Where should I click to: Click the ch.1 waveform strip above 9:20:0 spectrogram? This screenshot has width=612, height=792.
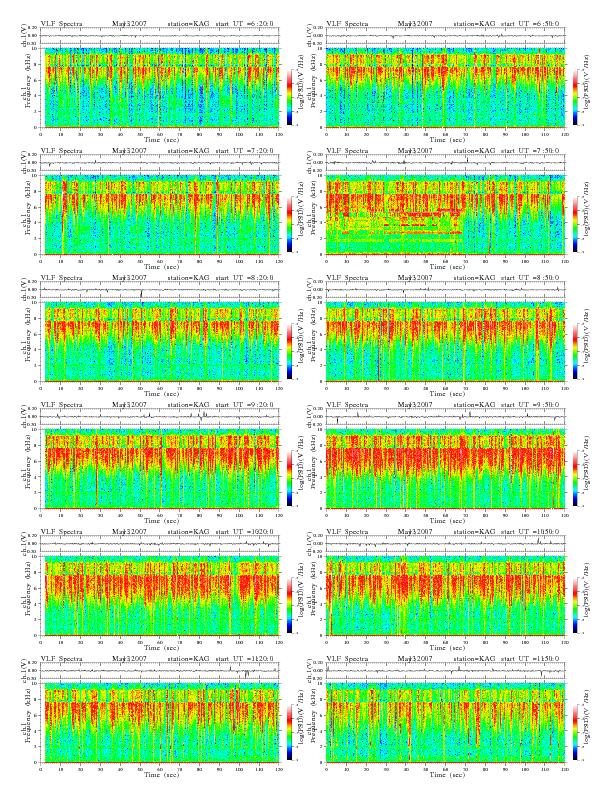(x=160, y=417)
